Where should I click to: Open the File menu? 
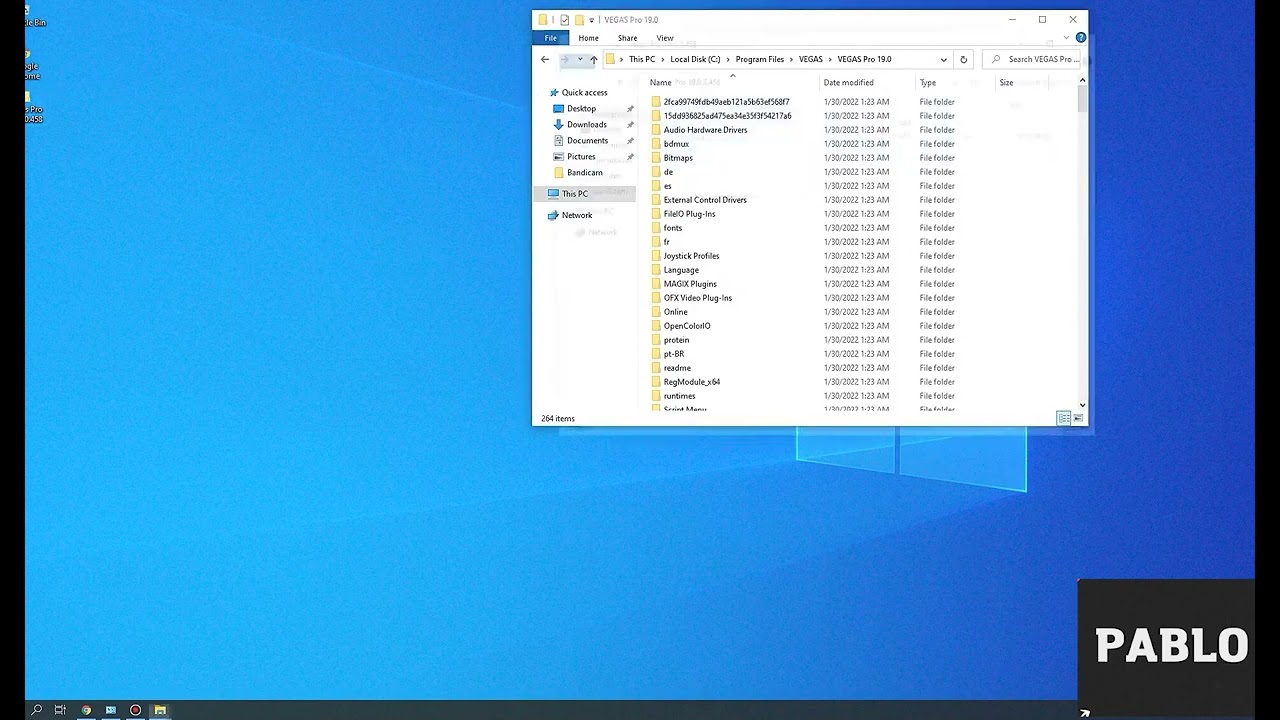550,38
